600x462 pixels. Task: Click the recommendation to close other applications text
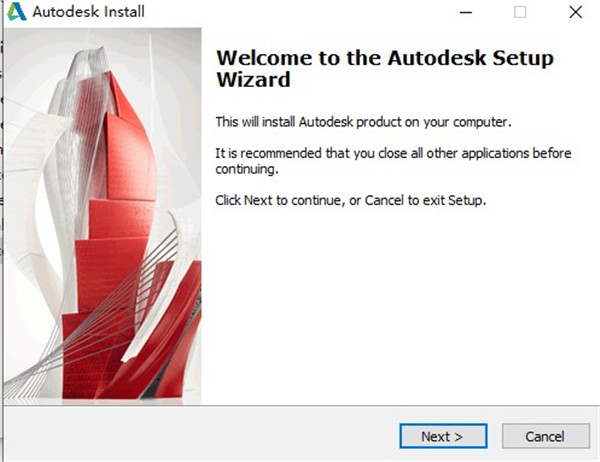coord(393,161)
